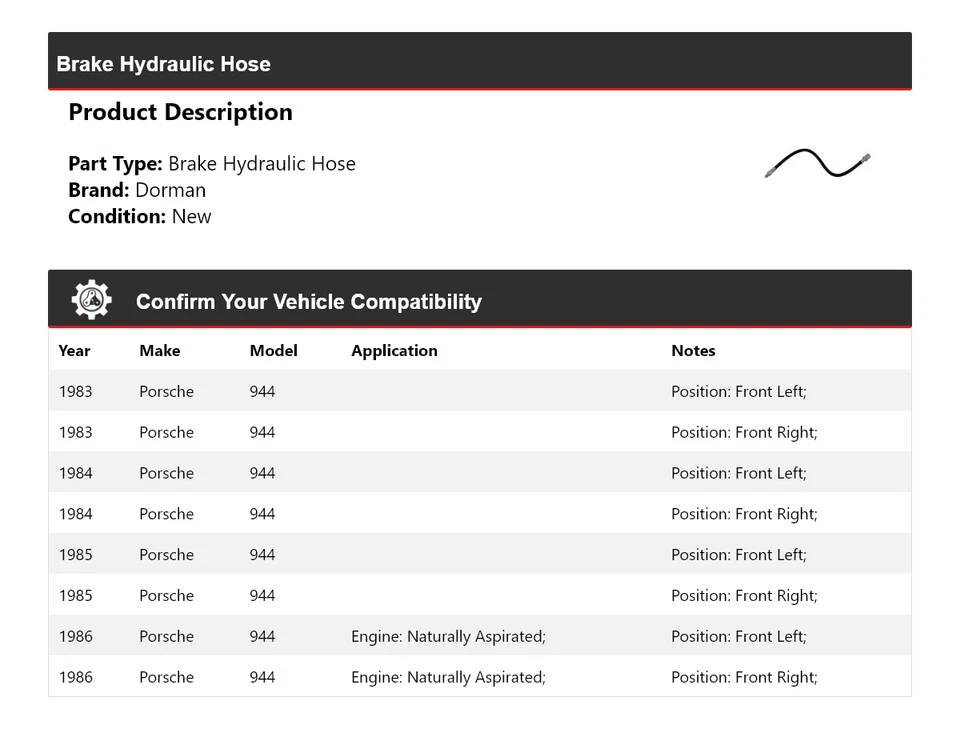Click the Model column header
The image size is (960, 729).
tap(273, 351)
